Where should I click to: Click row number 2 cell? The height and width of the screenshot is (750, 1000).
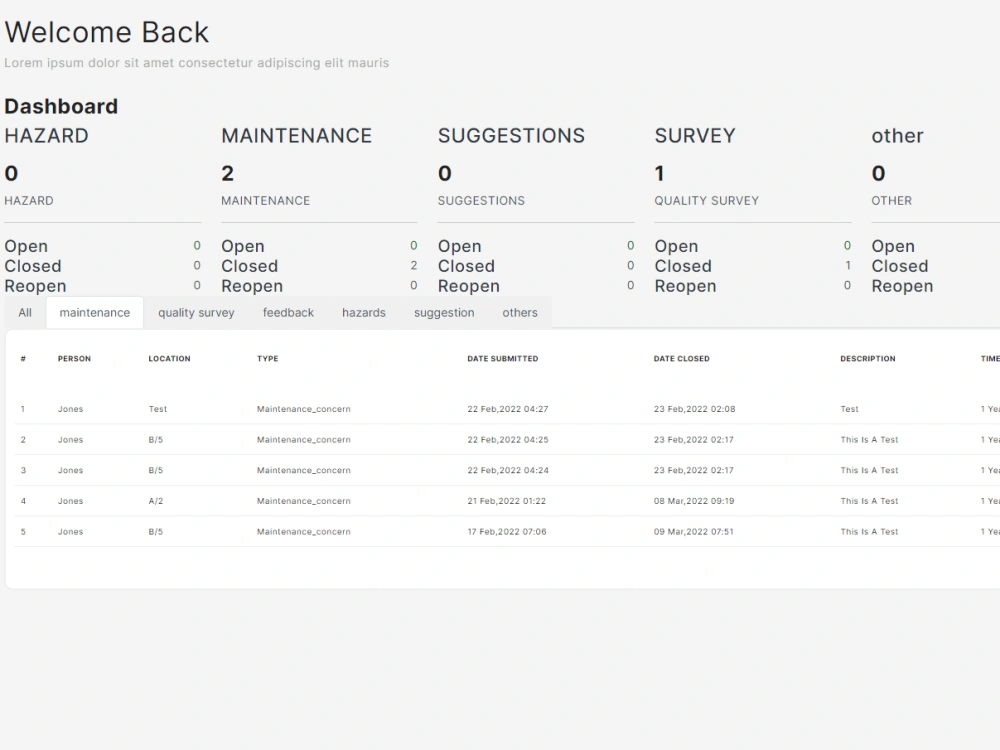[23, 439]
